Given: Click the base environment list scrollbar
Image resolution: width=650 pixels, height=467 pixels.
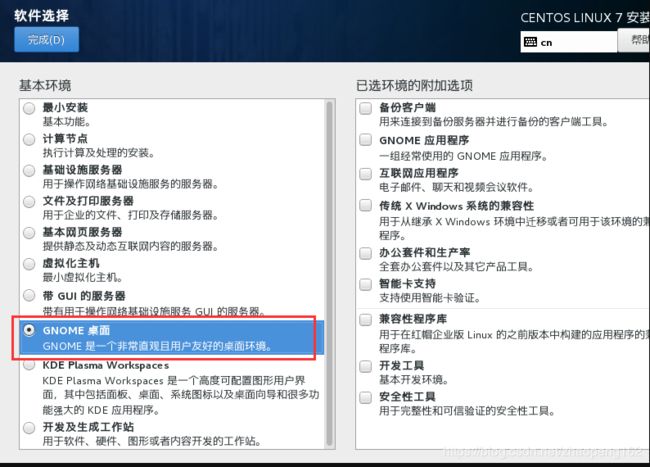Looking at the screenshot, I should point(330,273).
